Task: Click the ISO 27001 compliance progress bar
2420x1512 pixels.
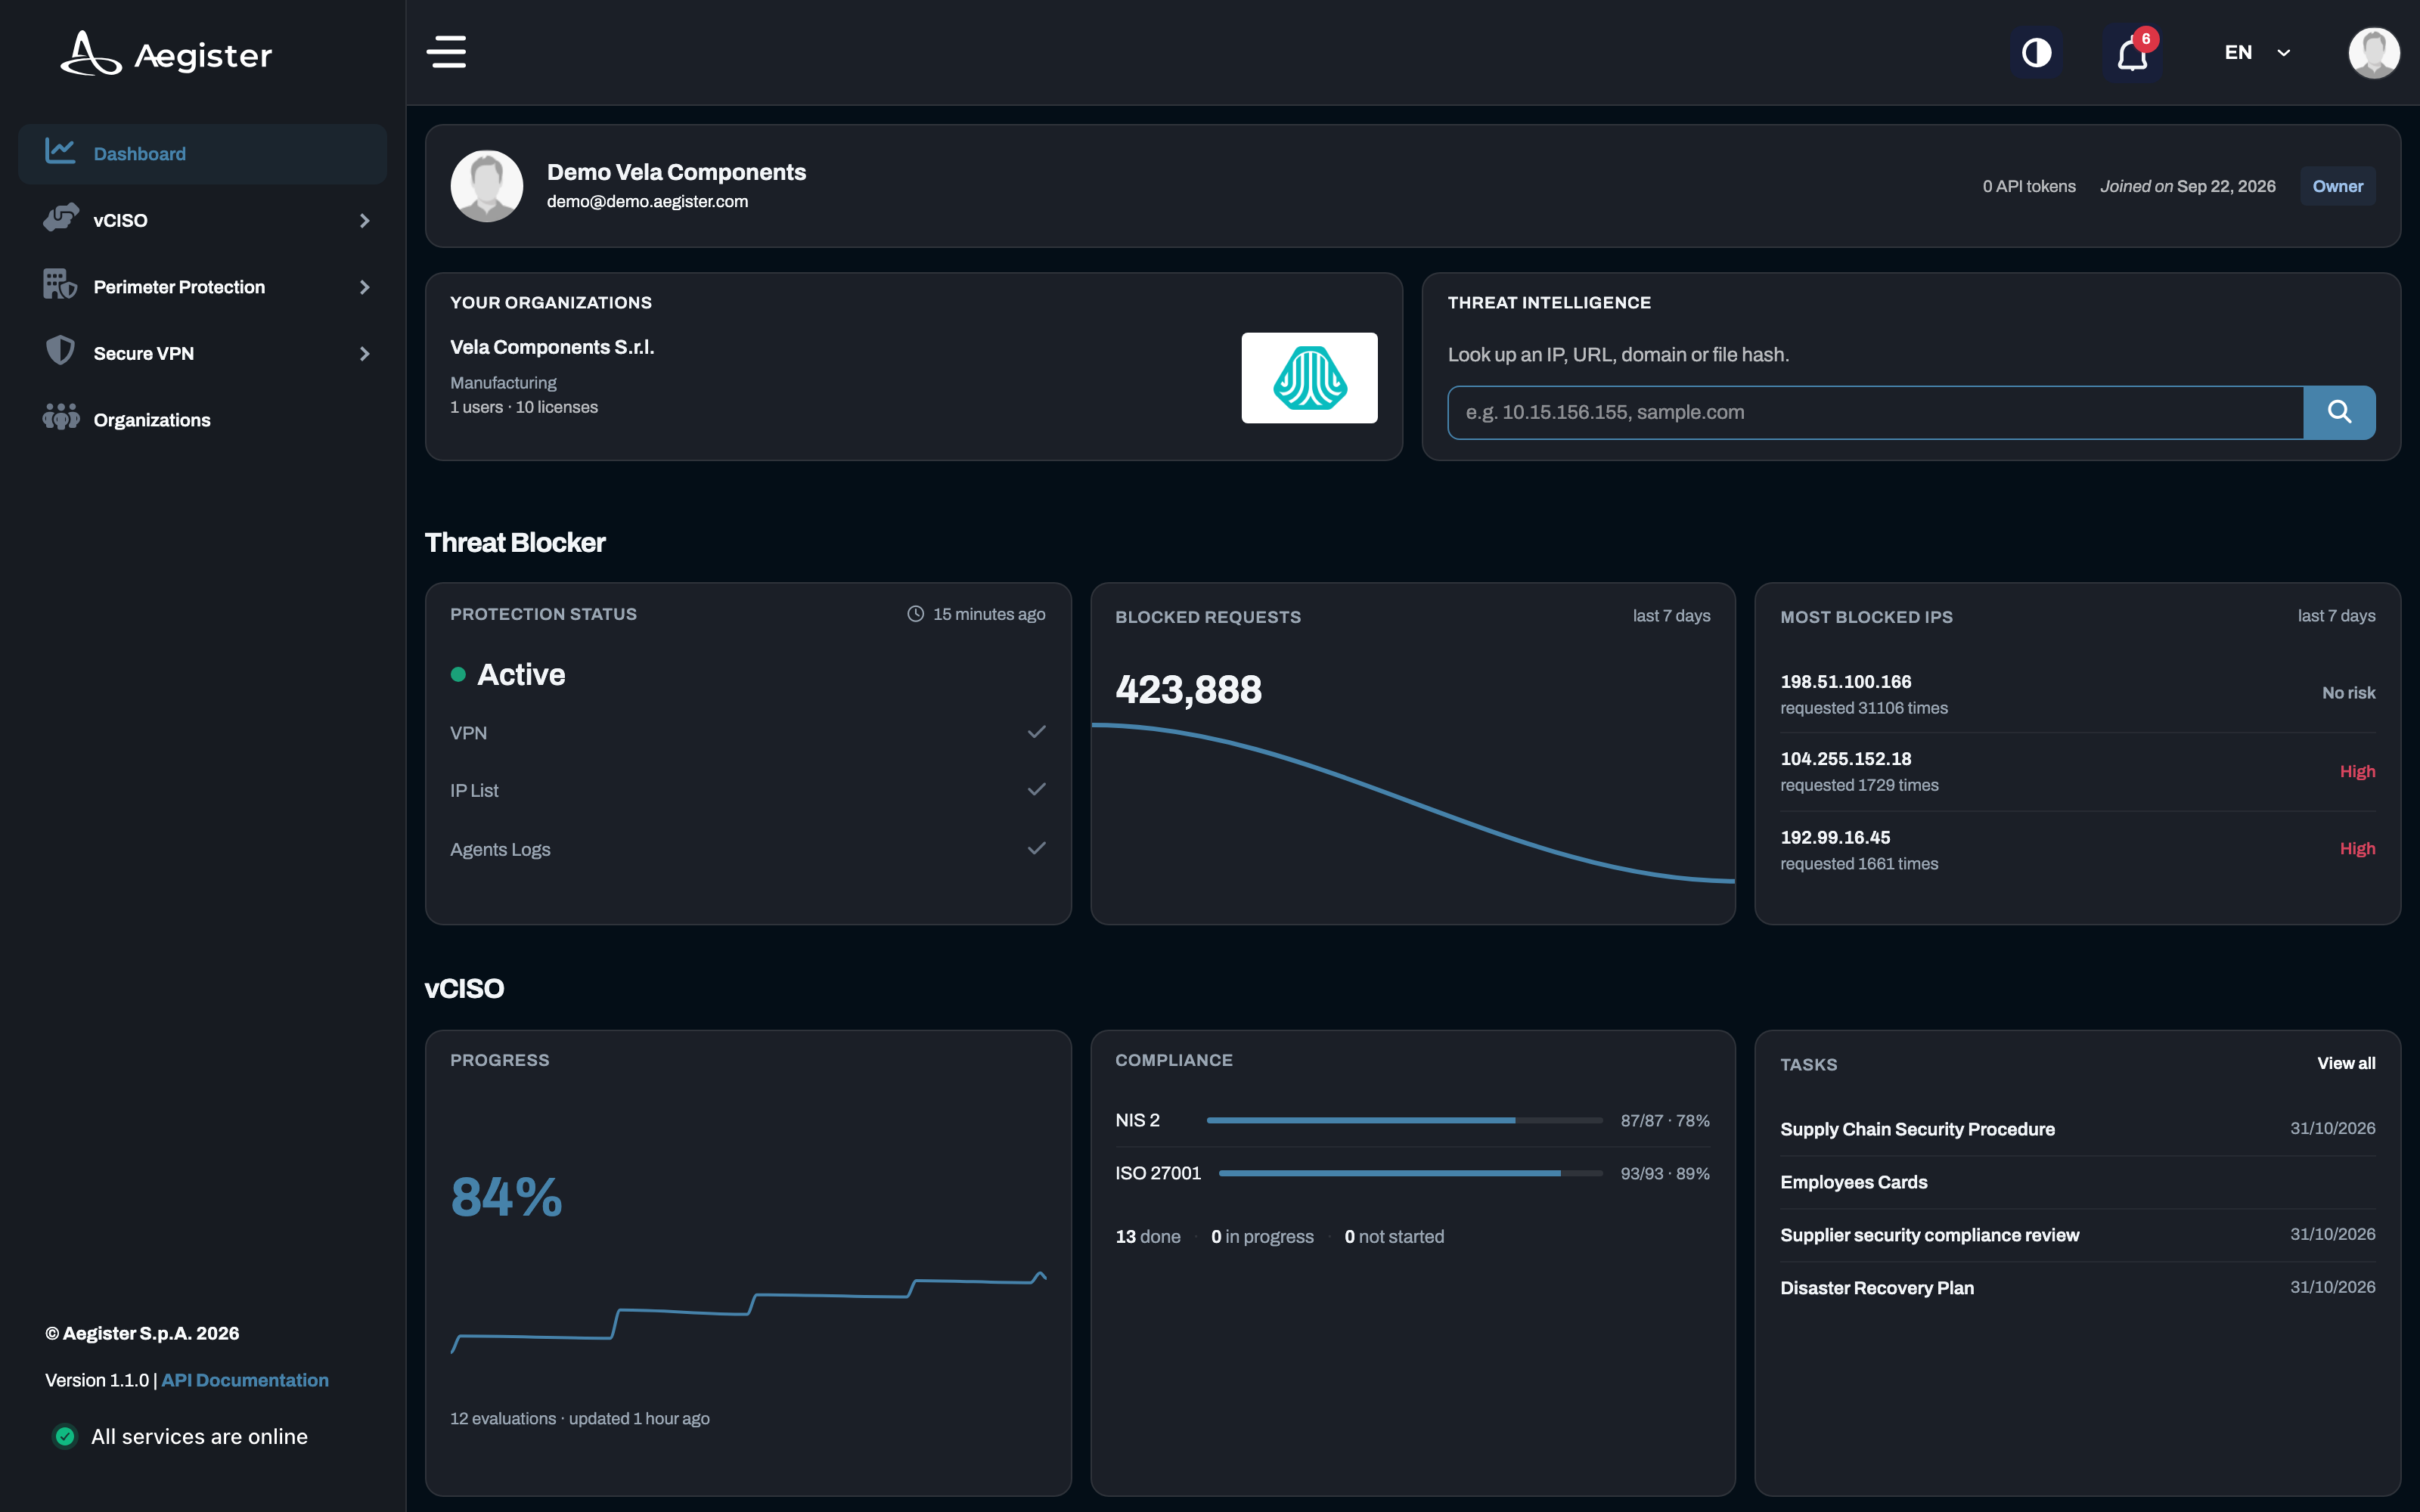Action: 1410,1173
